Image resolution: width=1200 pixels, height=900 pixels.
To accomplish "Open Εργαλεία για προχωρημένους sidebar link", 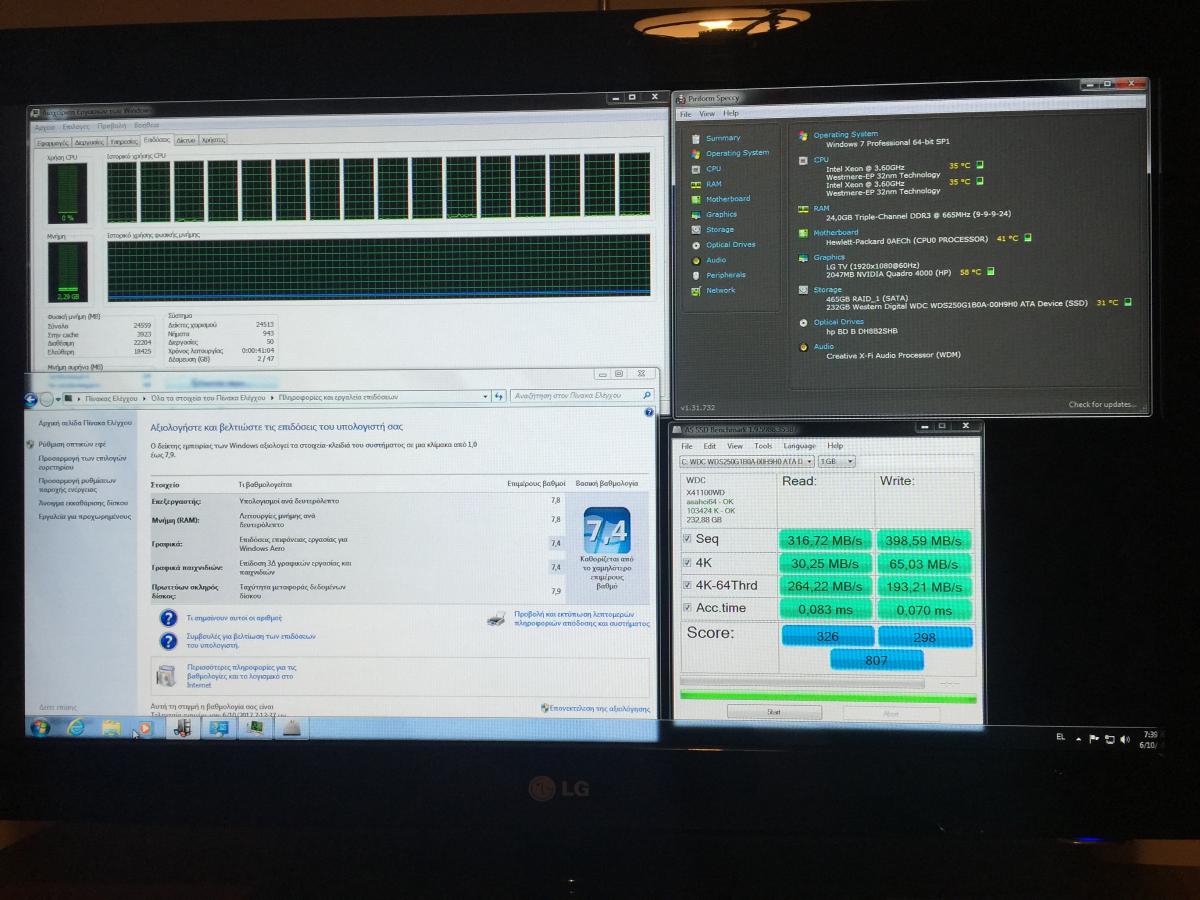I will pyautogui.click(x=85, y=517).
